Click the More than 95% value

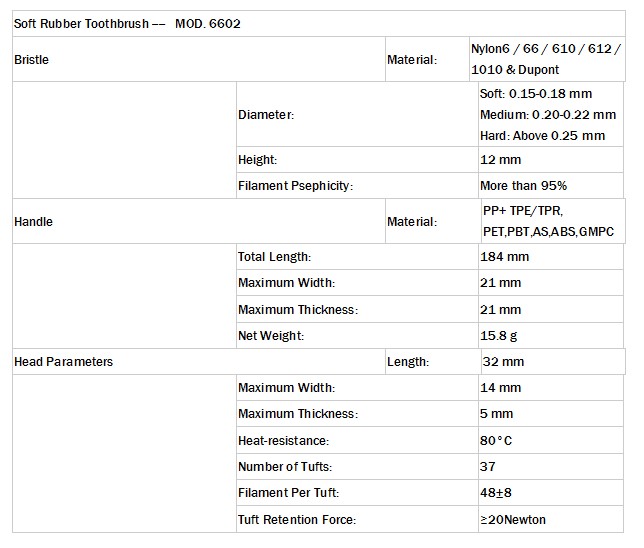tap(524, 186)
